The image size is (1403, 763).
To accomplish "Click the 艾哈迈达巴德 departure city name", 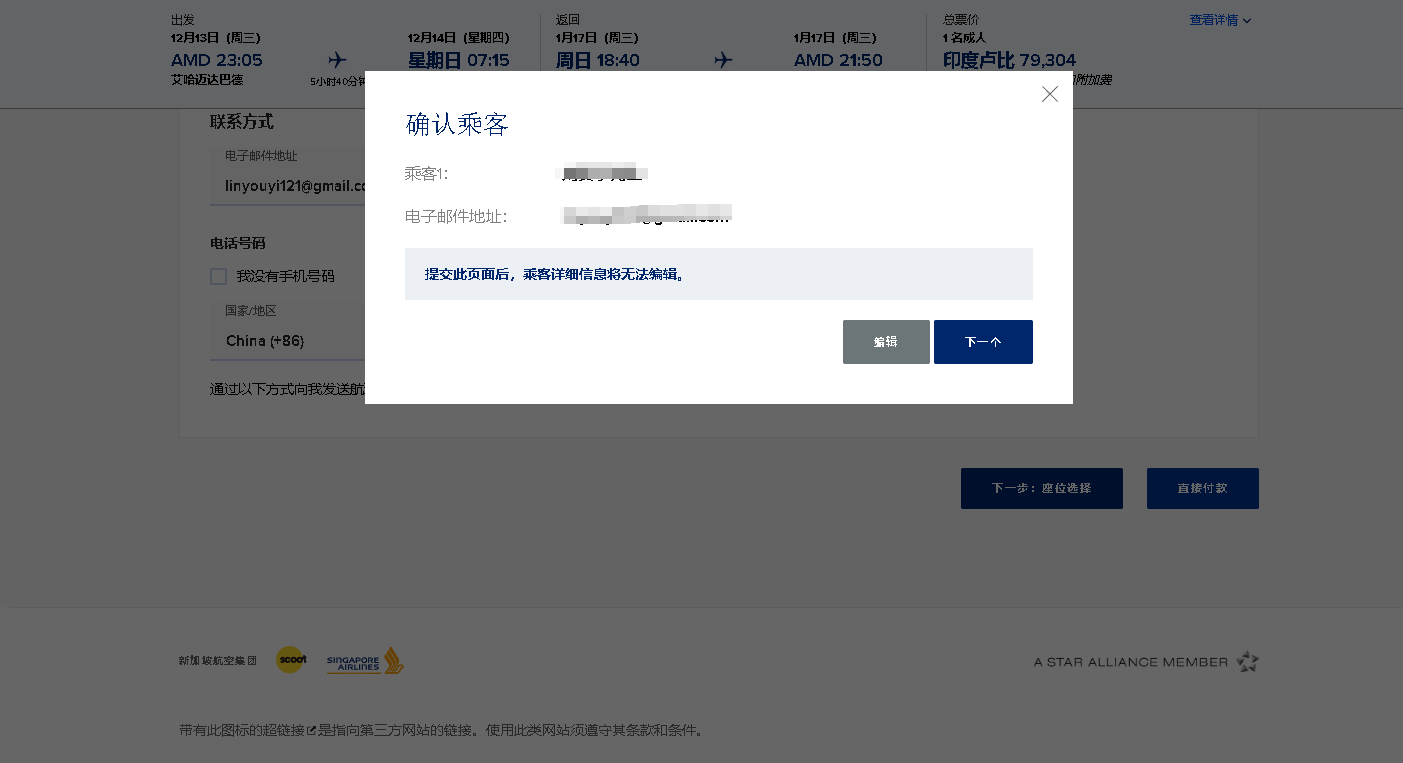I will click(x=207, y=80).
